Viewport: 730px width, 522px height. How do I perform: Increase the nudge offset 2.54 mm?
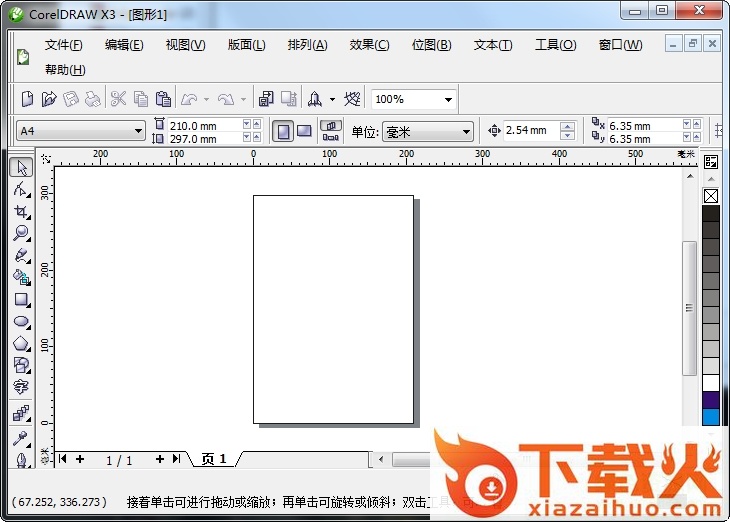pyautogui.click(x=567, y=126)
